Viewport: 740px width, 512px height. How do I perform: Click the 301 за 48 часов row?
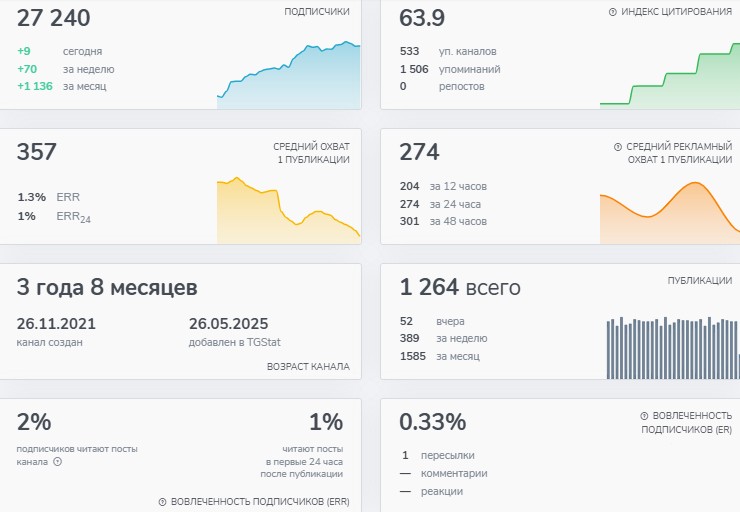(x=443, y=221)
